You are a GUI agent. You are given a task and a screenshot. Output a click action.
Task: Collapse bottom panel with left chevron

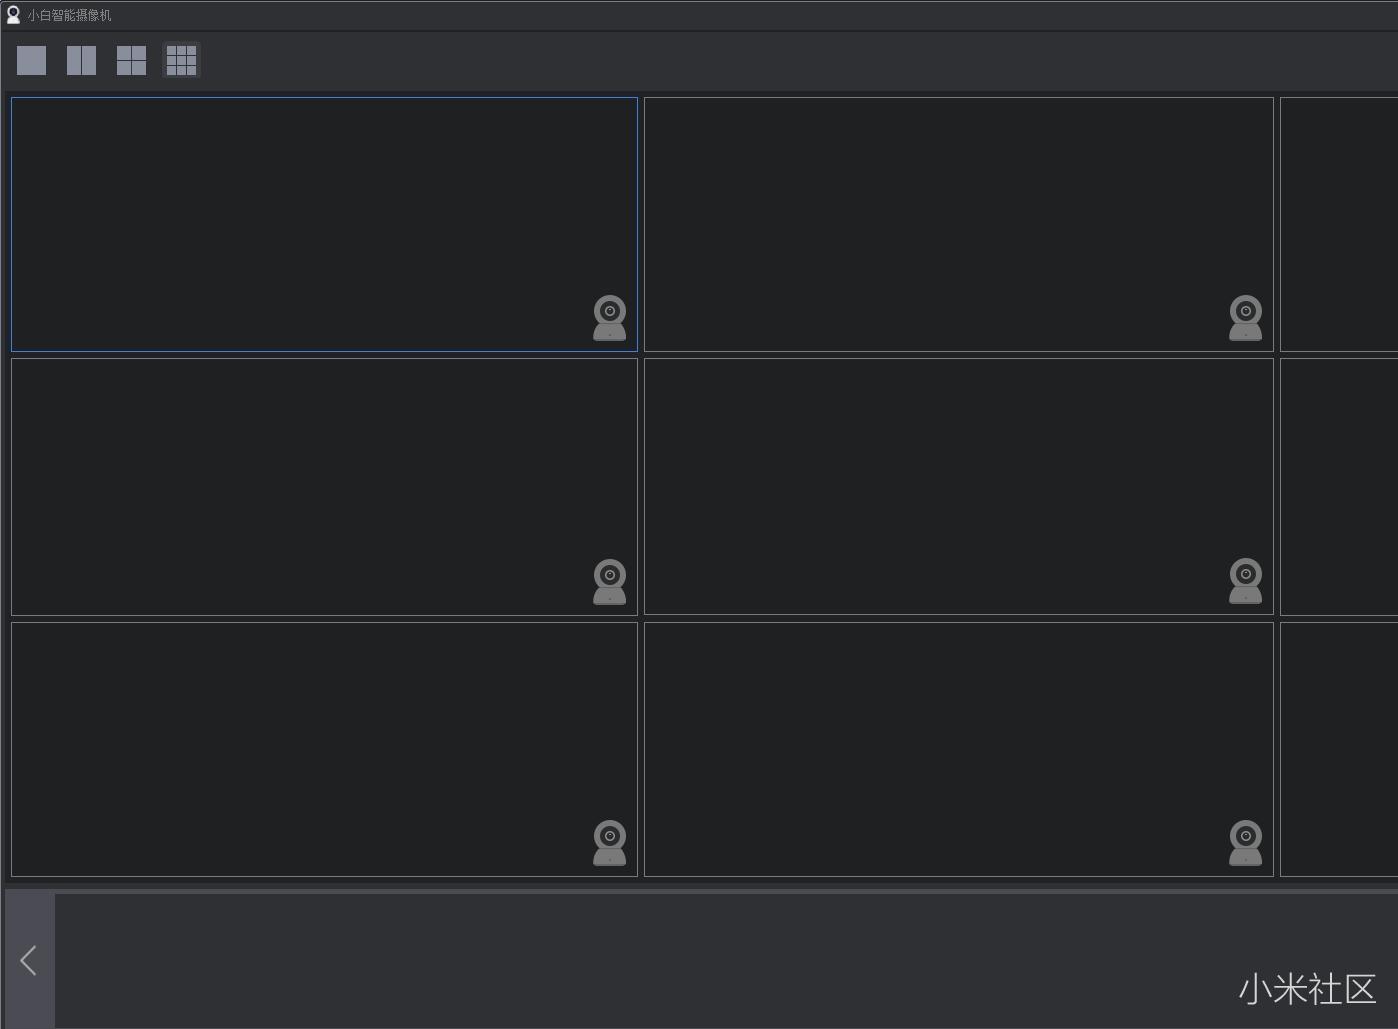pos(29,961)
